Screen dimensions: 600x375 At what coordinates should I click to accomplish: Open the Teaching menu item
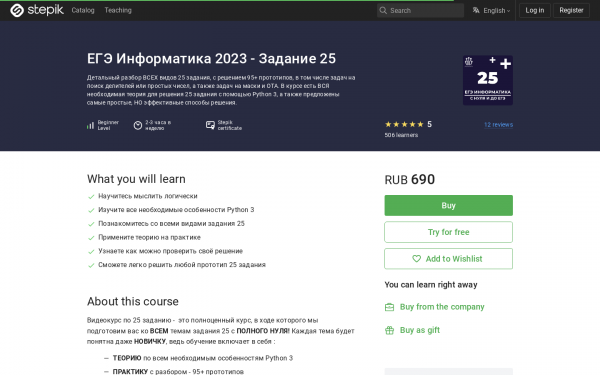(x=118, y=10)
